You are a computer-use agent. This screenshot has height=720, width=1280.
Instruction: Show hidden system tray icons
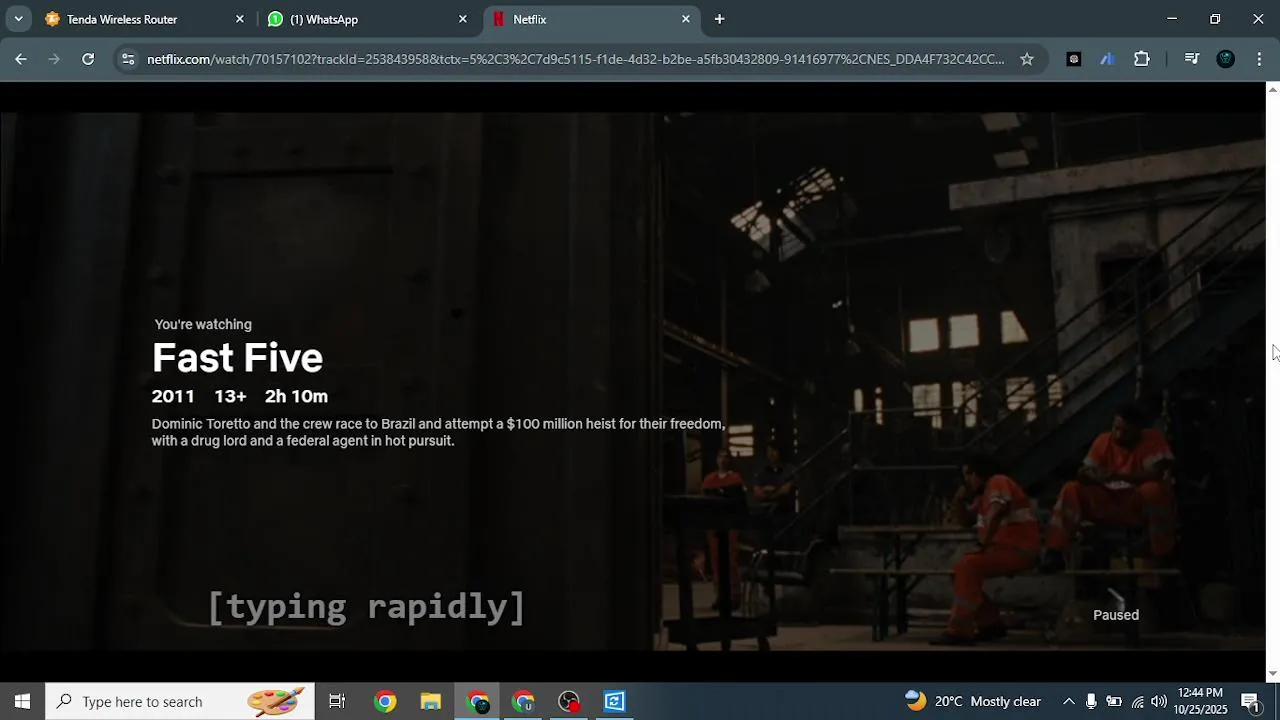(1068, 701)
